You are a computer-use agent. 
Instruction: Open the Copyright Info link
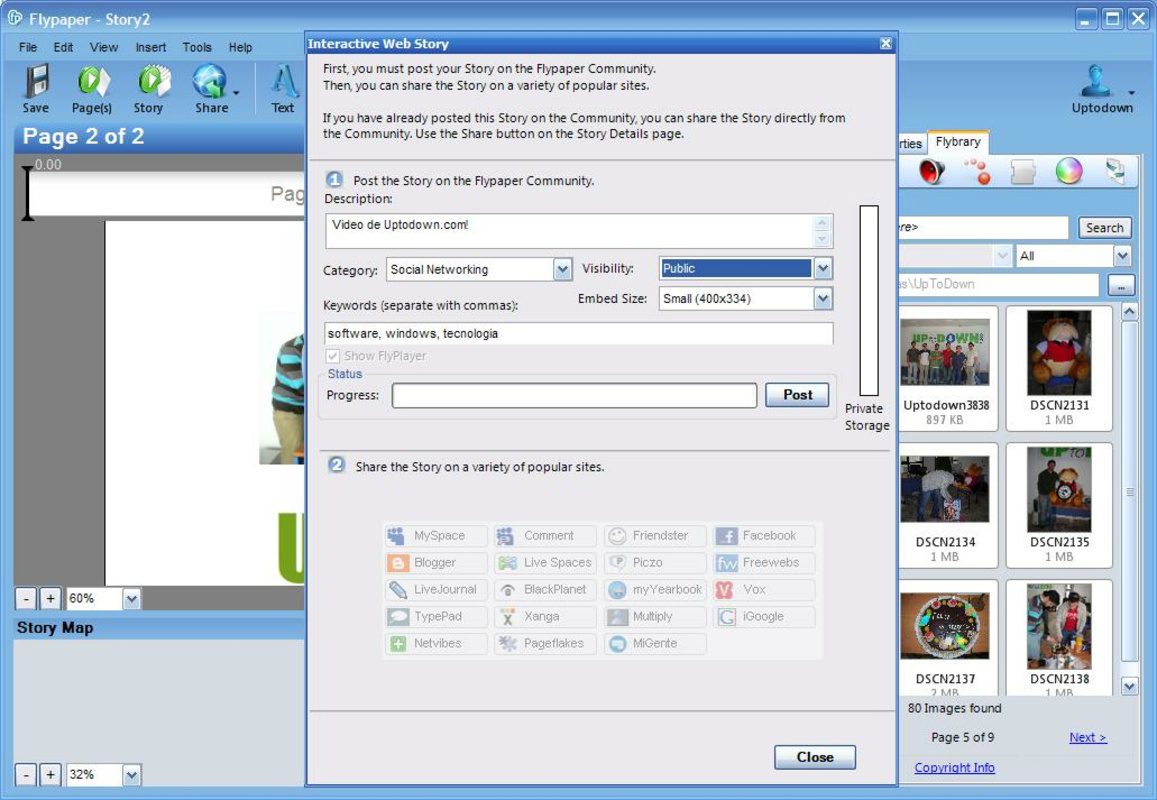click(954, 768)
